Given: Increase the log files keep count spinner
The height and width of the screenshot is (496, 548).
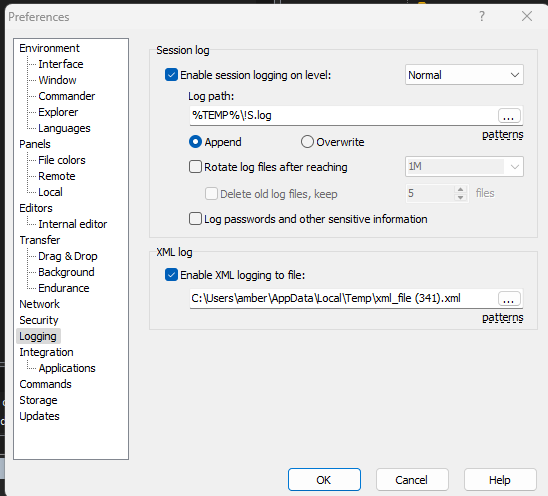Looking at the screenshot, I should coord(460,189).
